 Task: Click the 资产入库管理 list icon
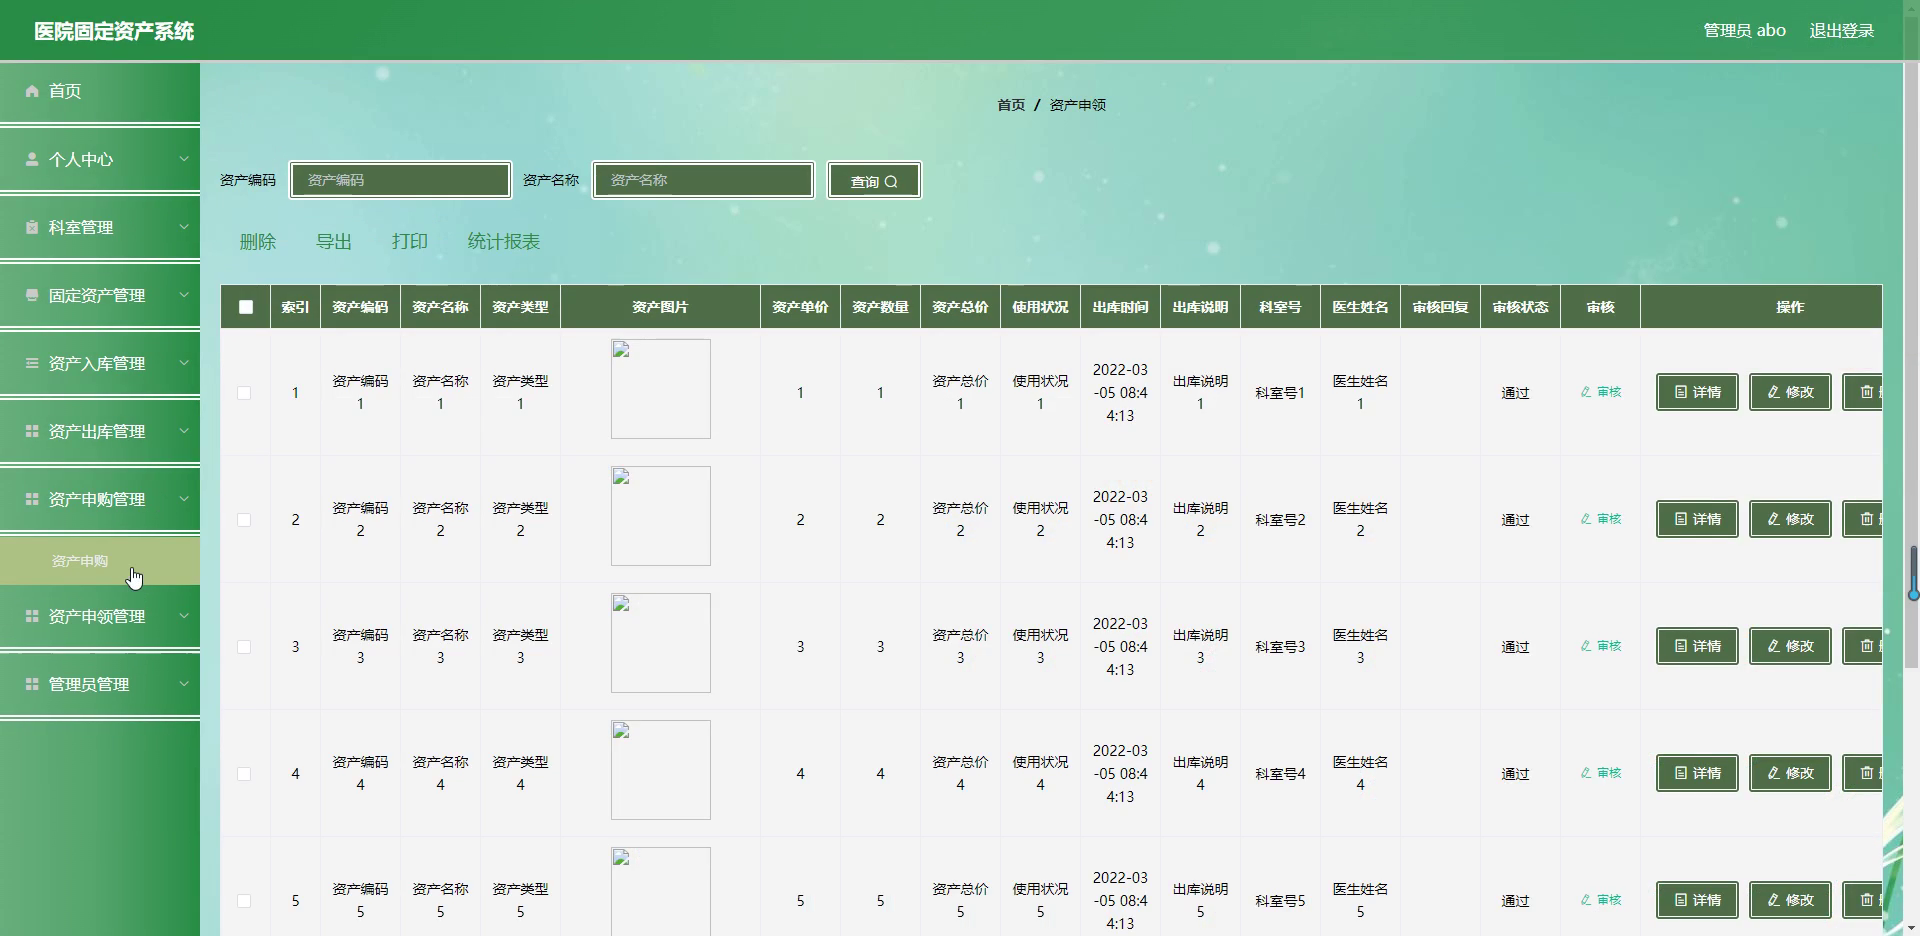[x=32, y=363]
